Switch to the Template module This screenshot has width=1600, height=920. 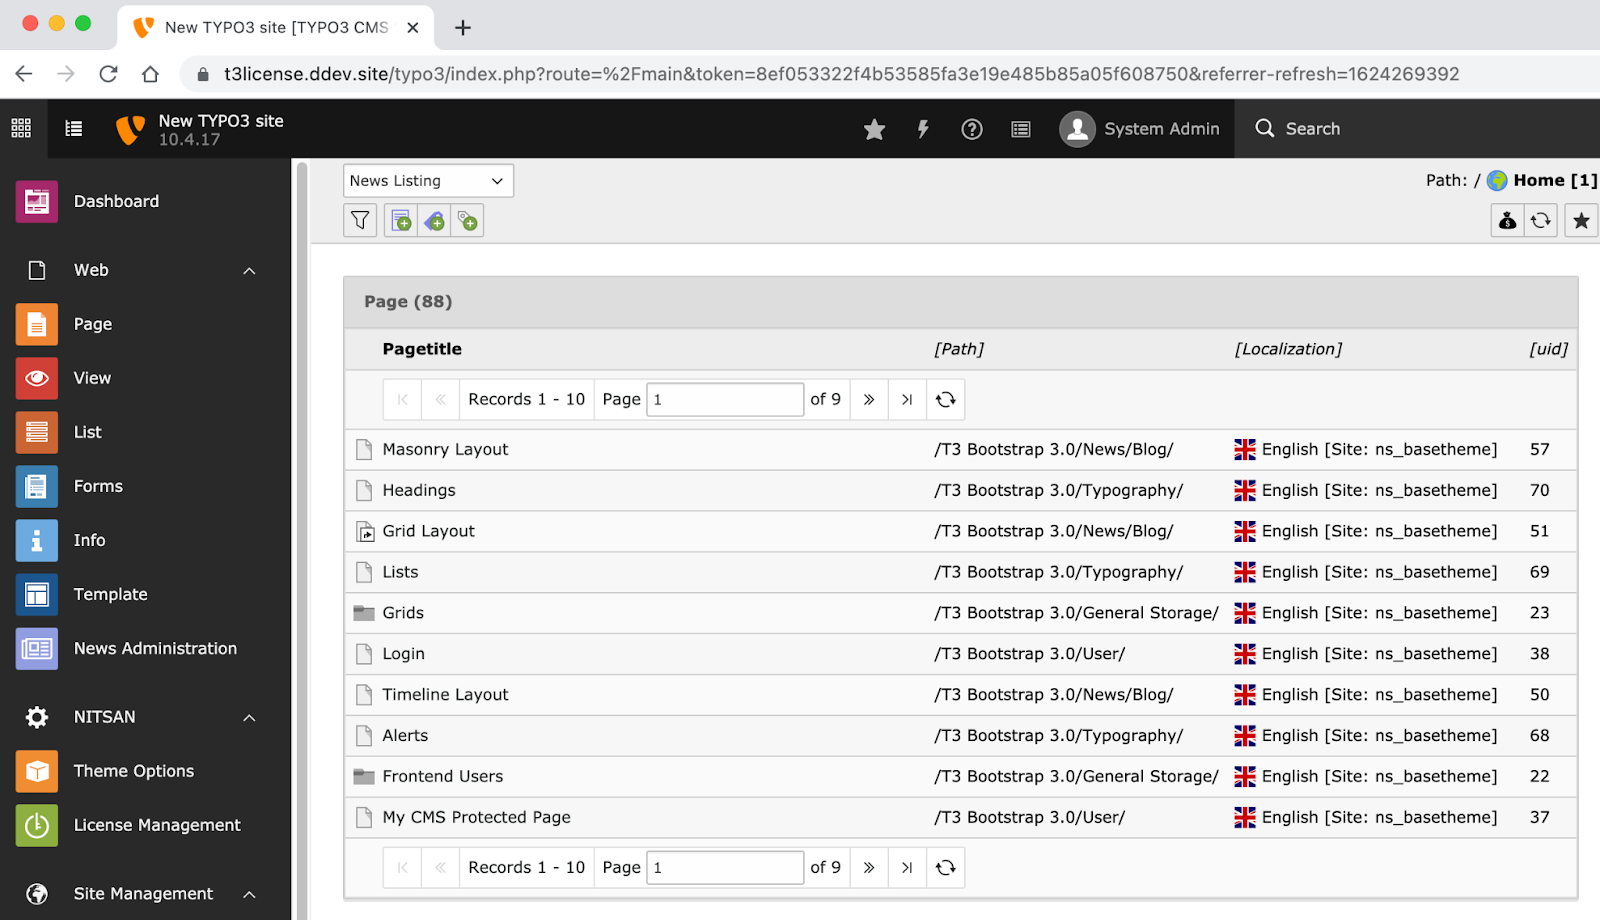(110, 594)
